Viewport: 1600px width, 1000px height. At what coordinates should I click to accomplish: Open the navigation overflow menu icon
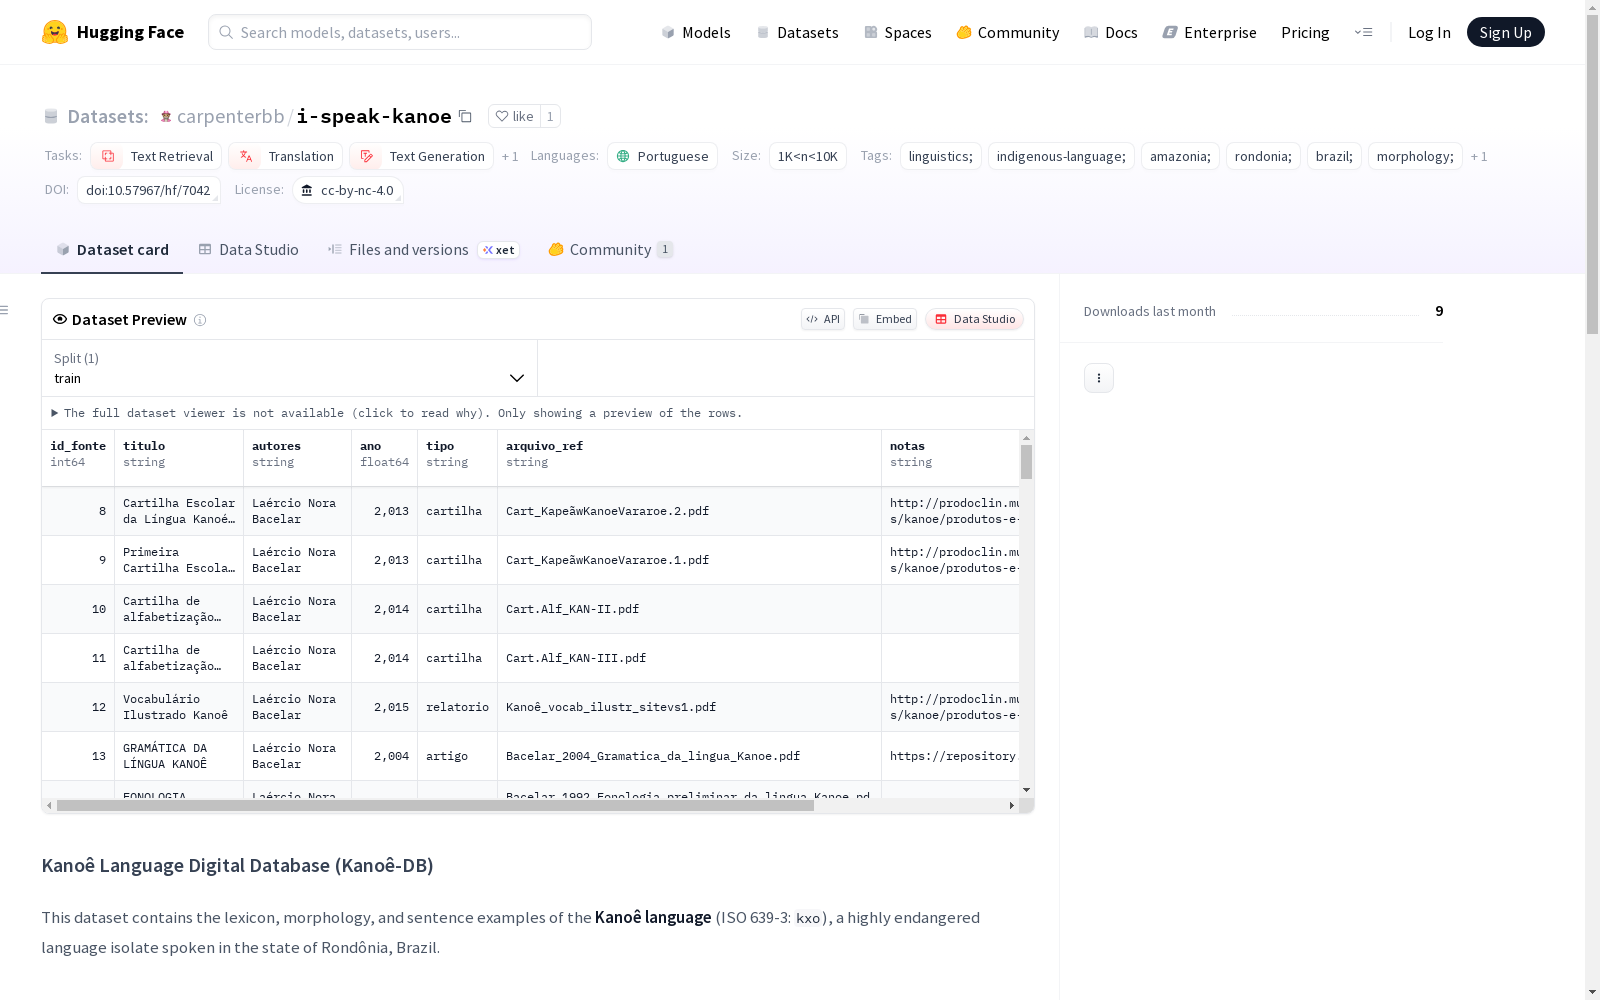1363,32
